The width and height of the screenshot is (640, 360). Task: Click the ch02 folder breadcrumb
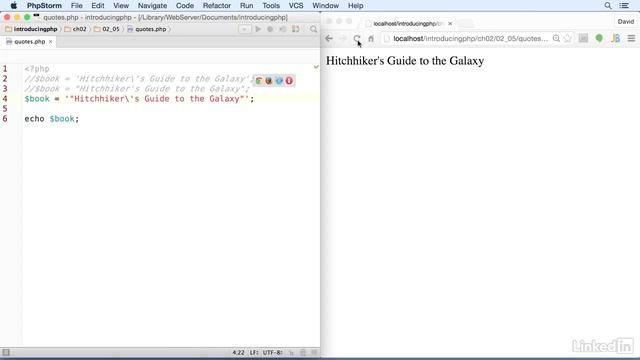[76, 29]
